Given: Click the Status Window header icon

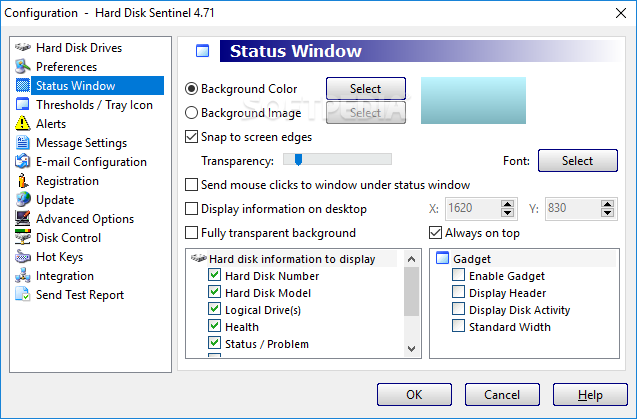Looking at the screenshot, I should coord(202,51).
